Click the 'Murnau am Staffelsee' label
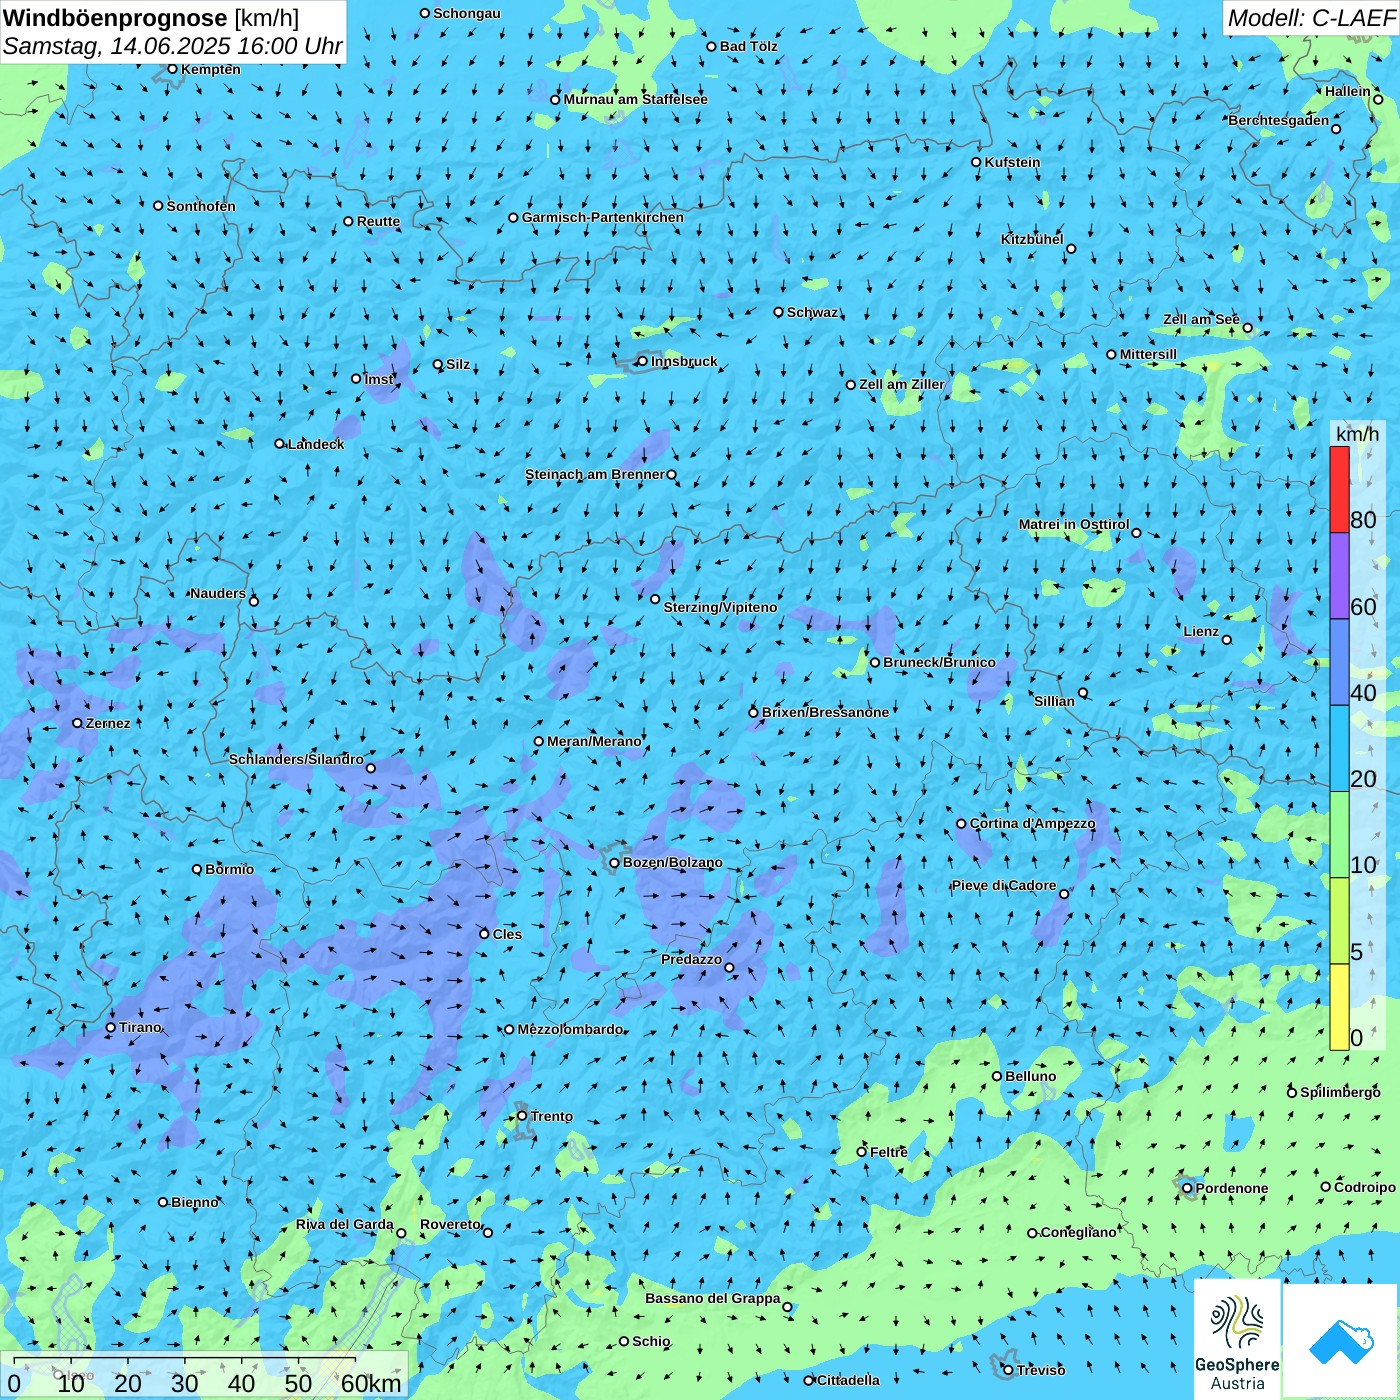The width and height of the screenshot is (1400, 1400). coord(635,99)
